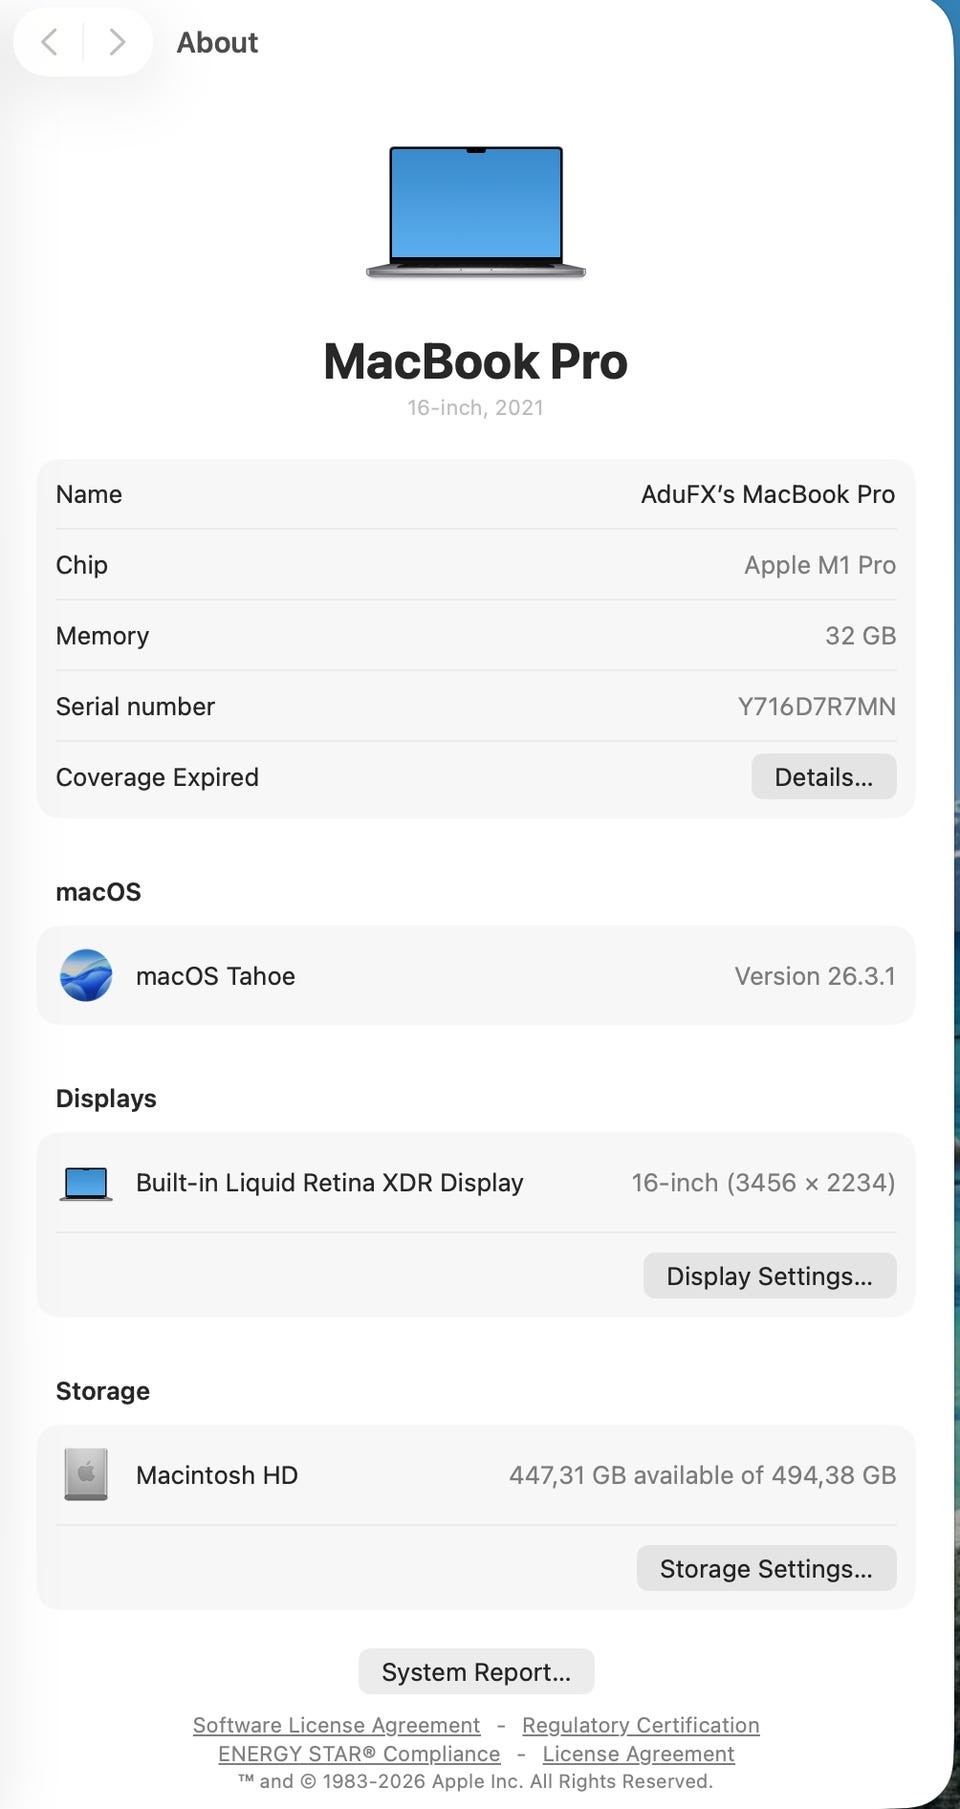Open the Regulatory Certification link
This screenshot has width=960, height=1809.
[x=640, y=1725]
